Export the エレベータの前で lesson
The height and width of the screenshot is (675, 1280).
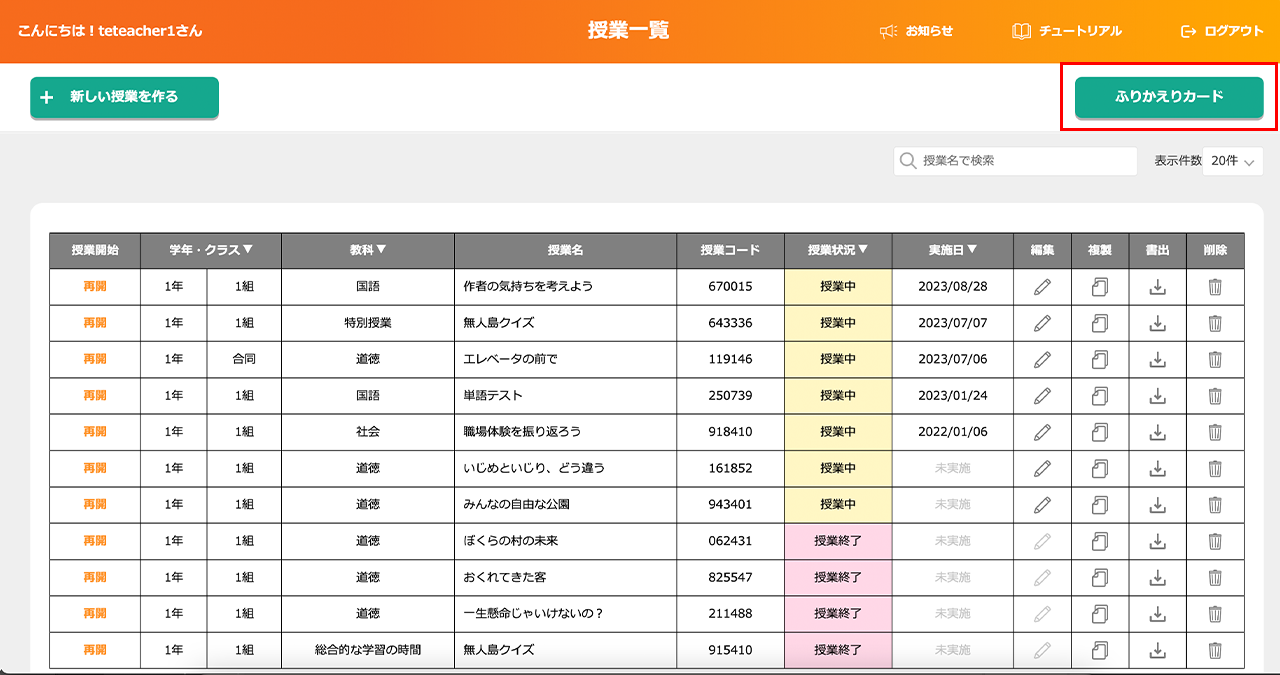point(1157,359)
